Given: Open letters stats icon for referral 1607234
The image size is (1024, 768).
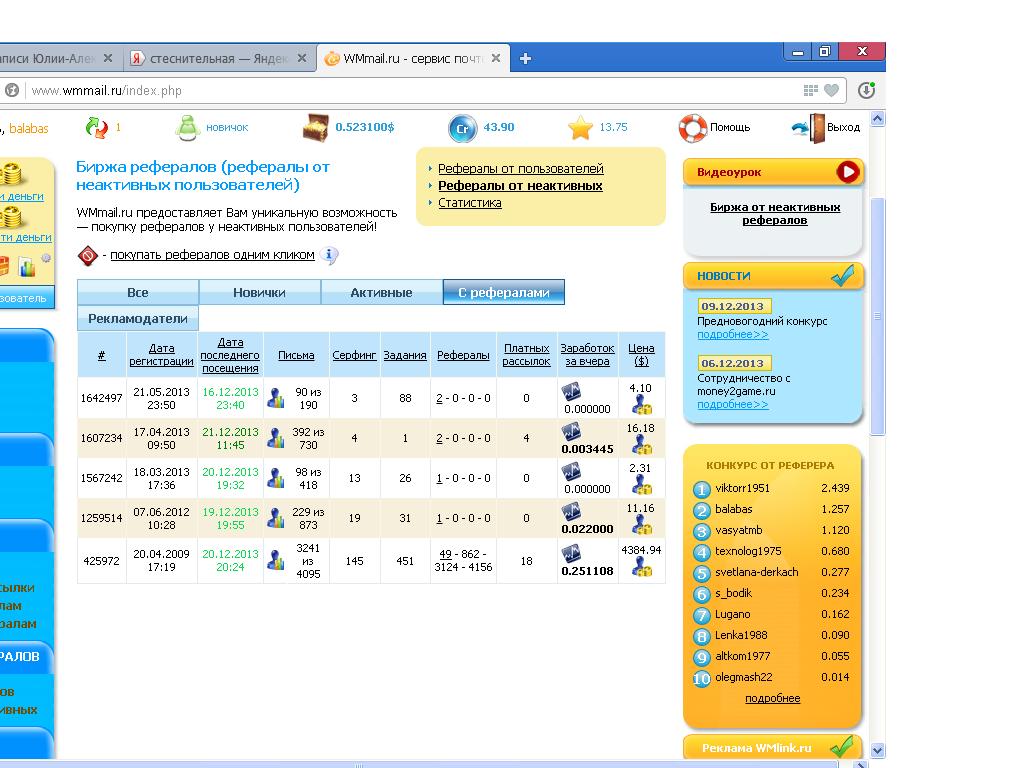Looking at the screenshot, I should point(276,438).
